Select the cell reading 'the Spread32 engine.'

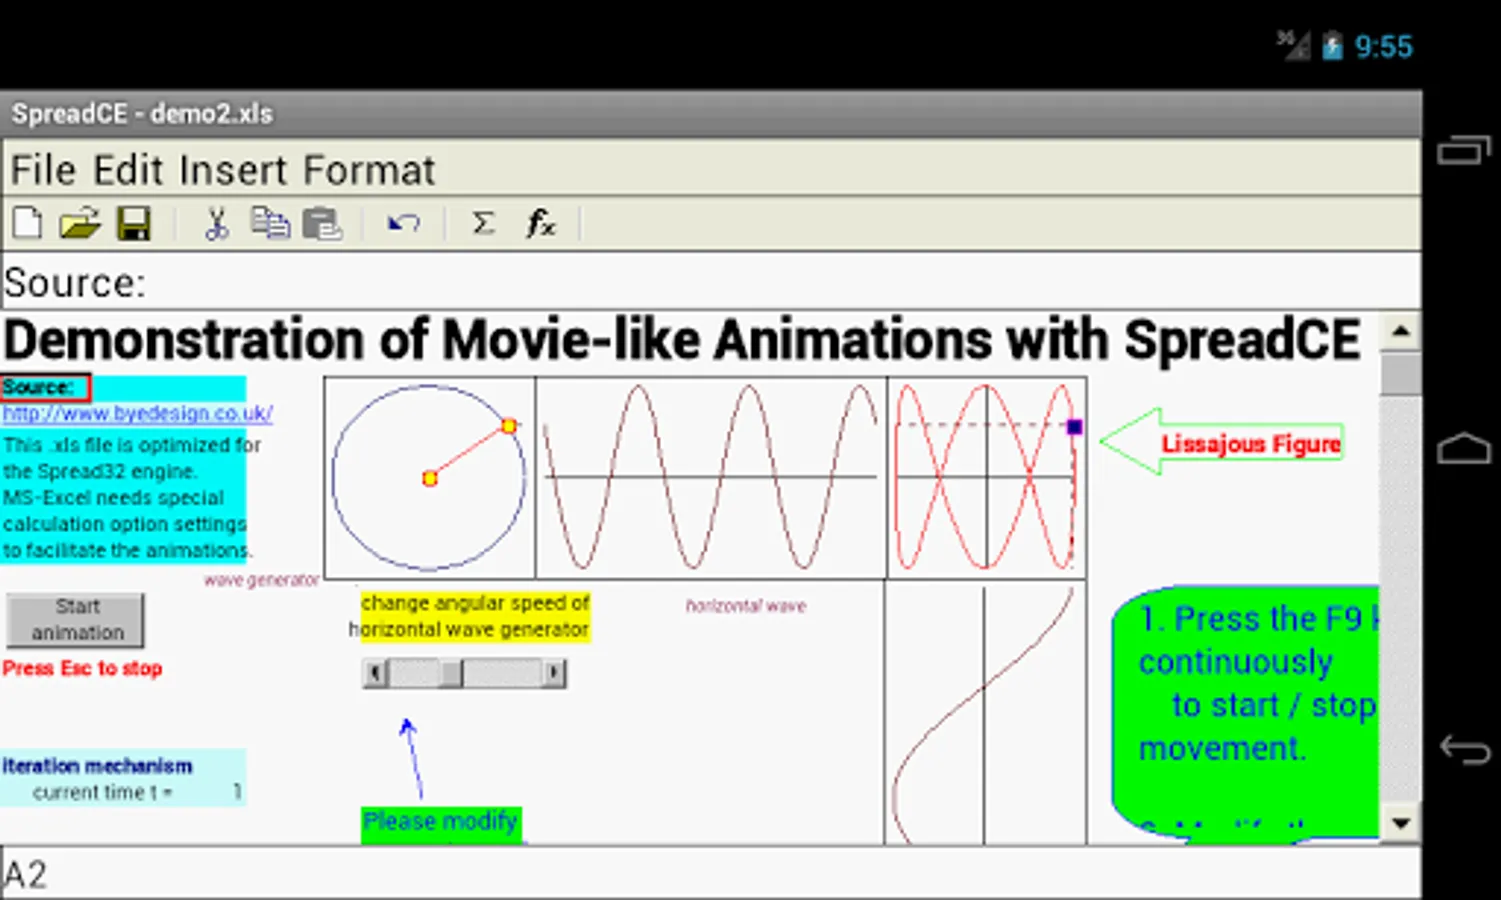(100, 471)
